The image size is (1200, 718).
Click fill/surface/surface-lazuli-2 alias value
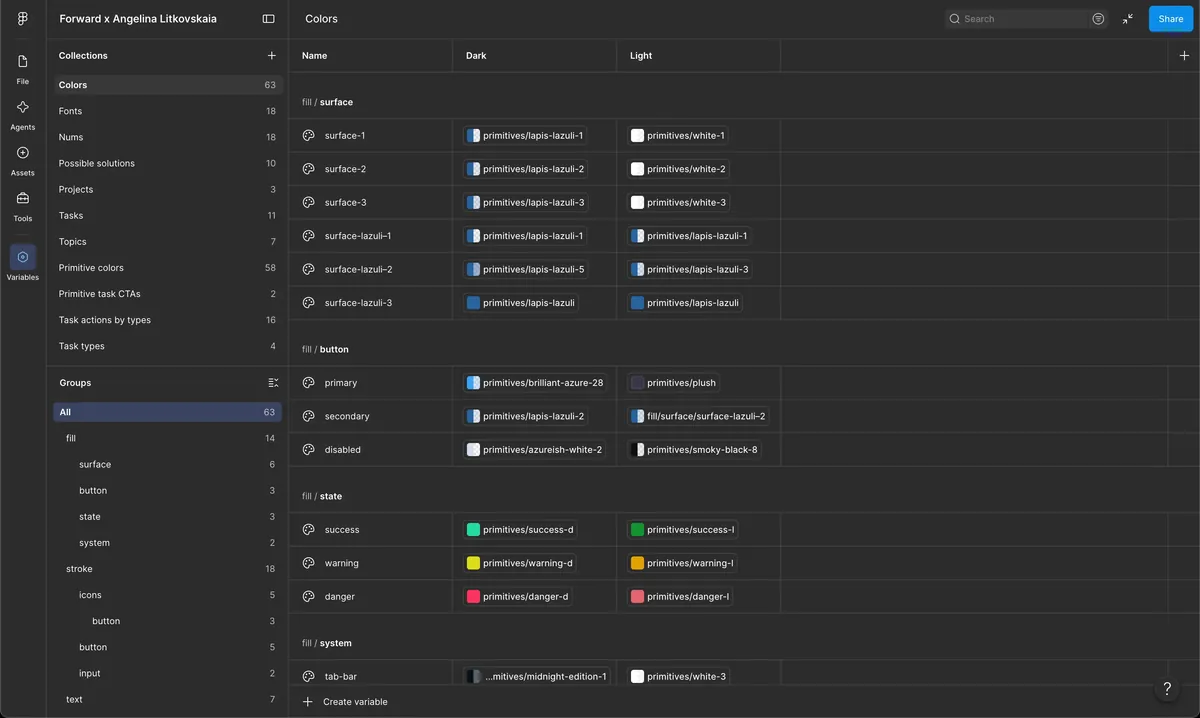click(698, 416)
